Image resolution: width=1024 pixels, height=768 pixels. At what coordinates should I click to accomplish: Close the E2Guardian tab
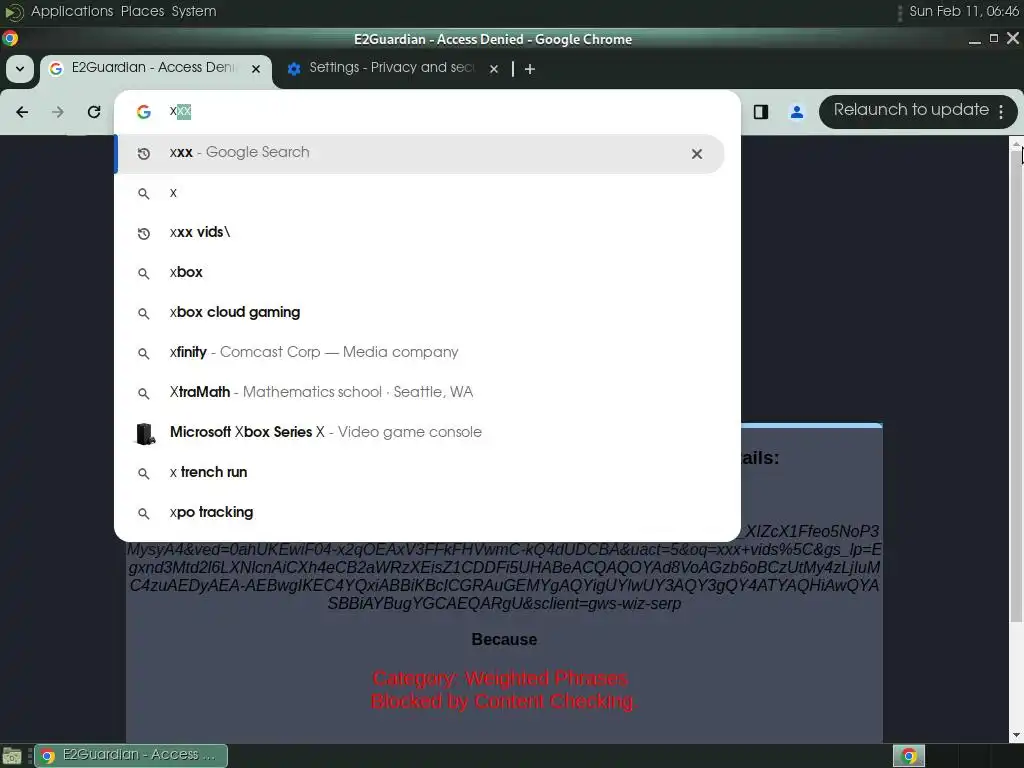256,69
